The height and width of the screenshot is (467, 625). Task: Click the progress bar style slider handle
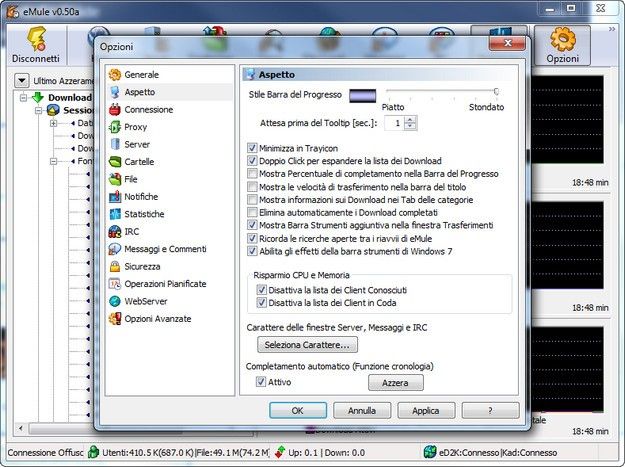coord(496,92)
